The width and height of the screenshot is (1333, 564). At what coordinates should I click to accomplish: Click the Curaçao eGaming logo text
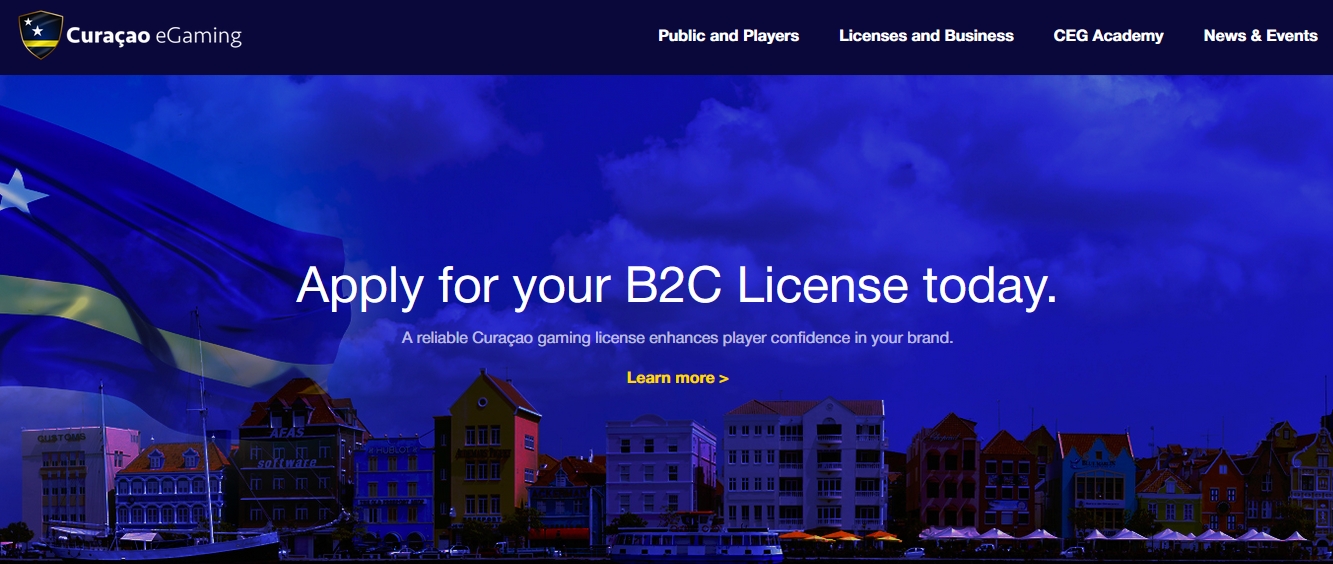click(x=154, y=36)
